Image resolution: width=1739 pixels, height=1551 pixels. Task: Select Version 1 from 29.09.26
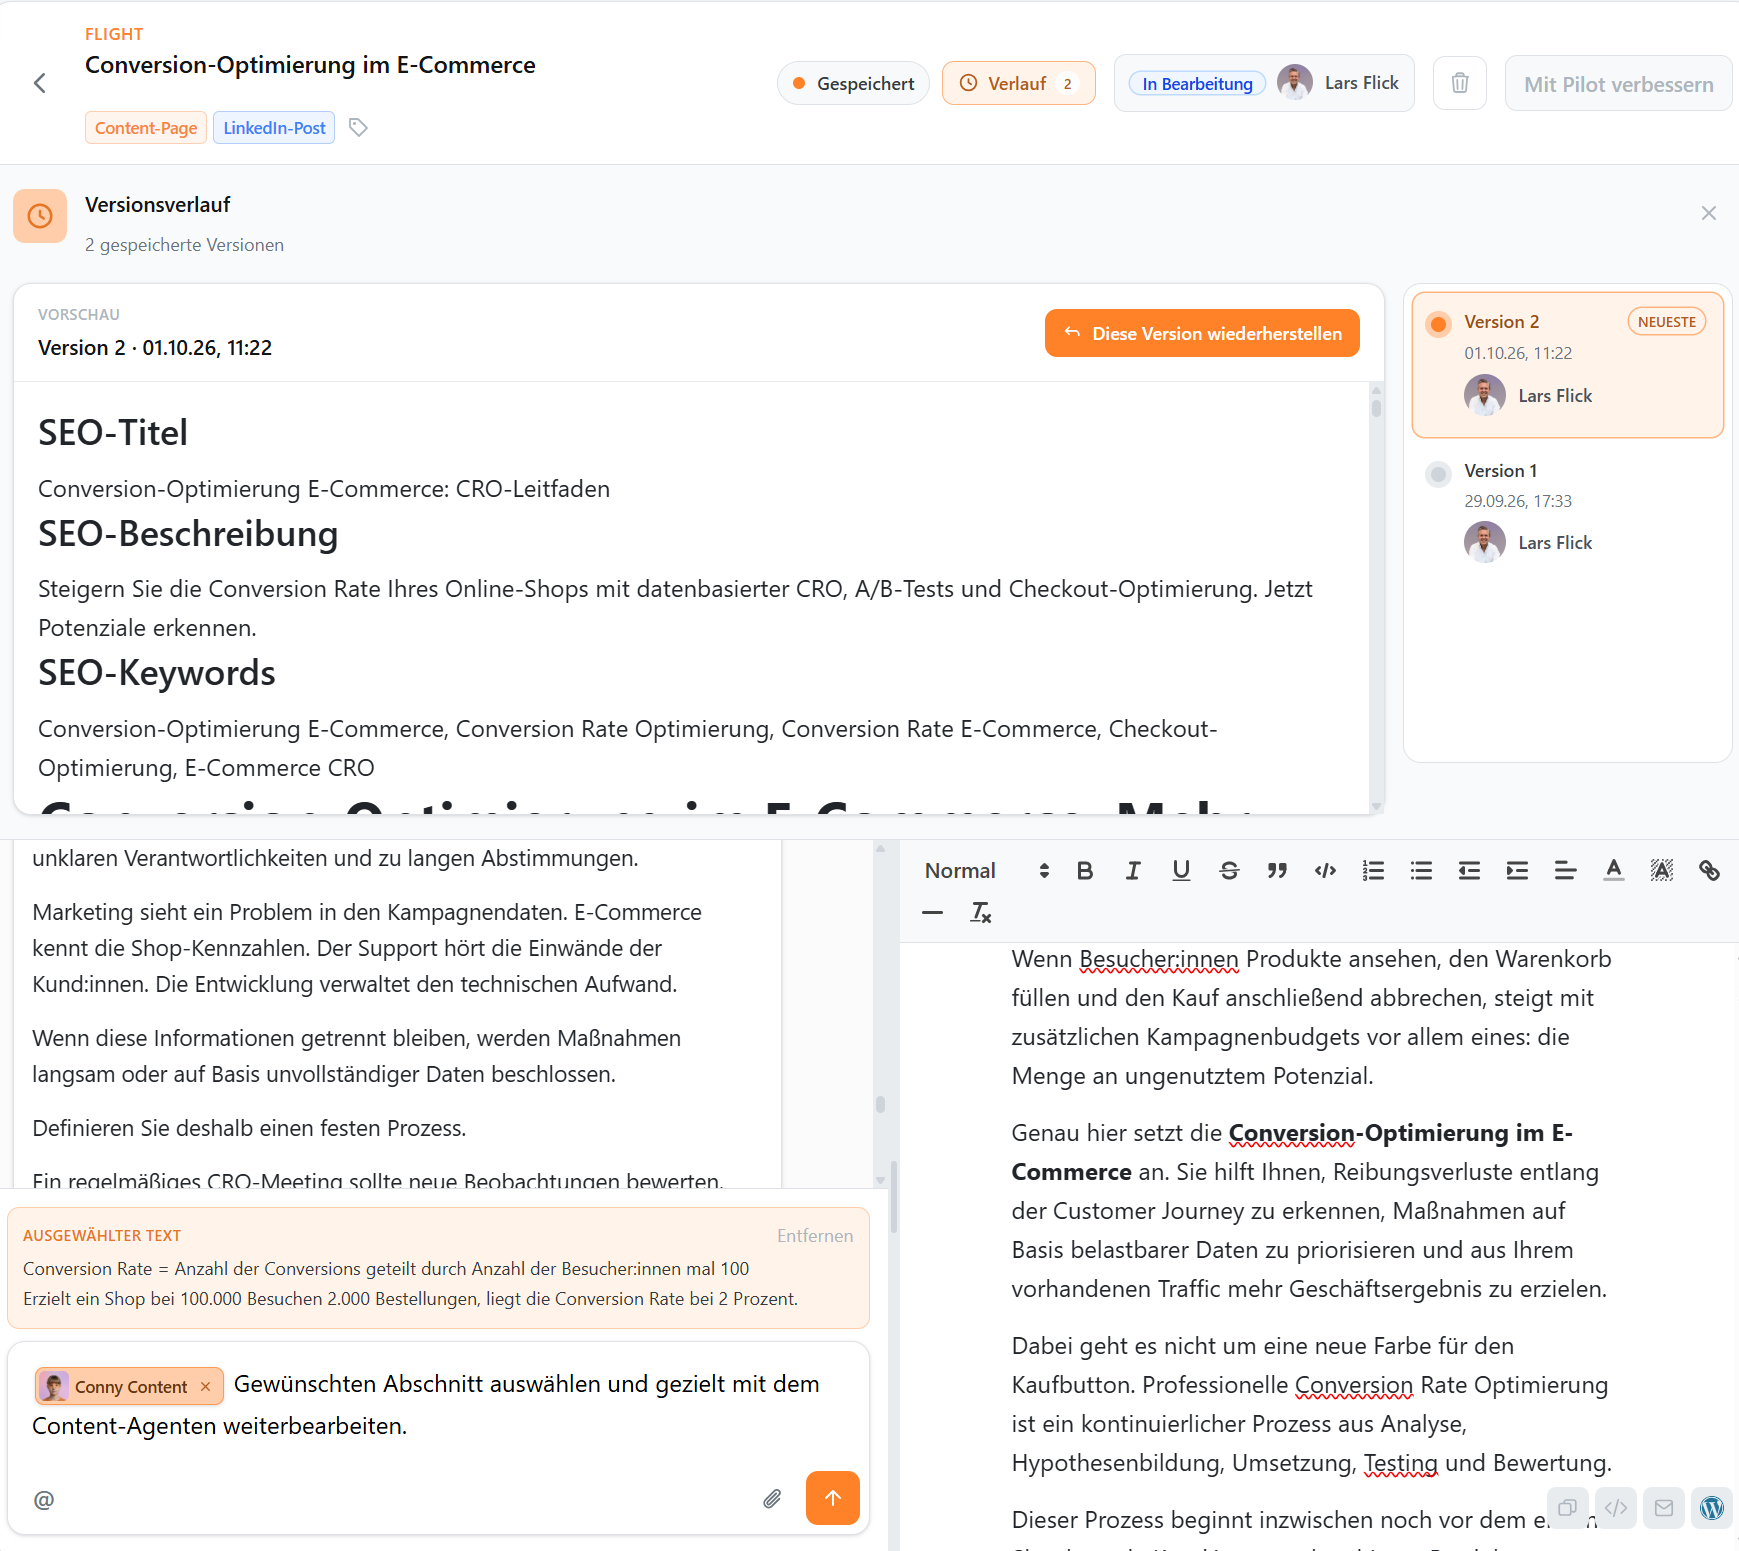coord(1567,515)
